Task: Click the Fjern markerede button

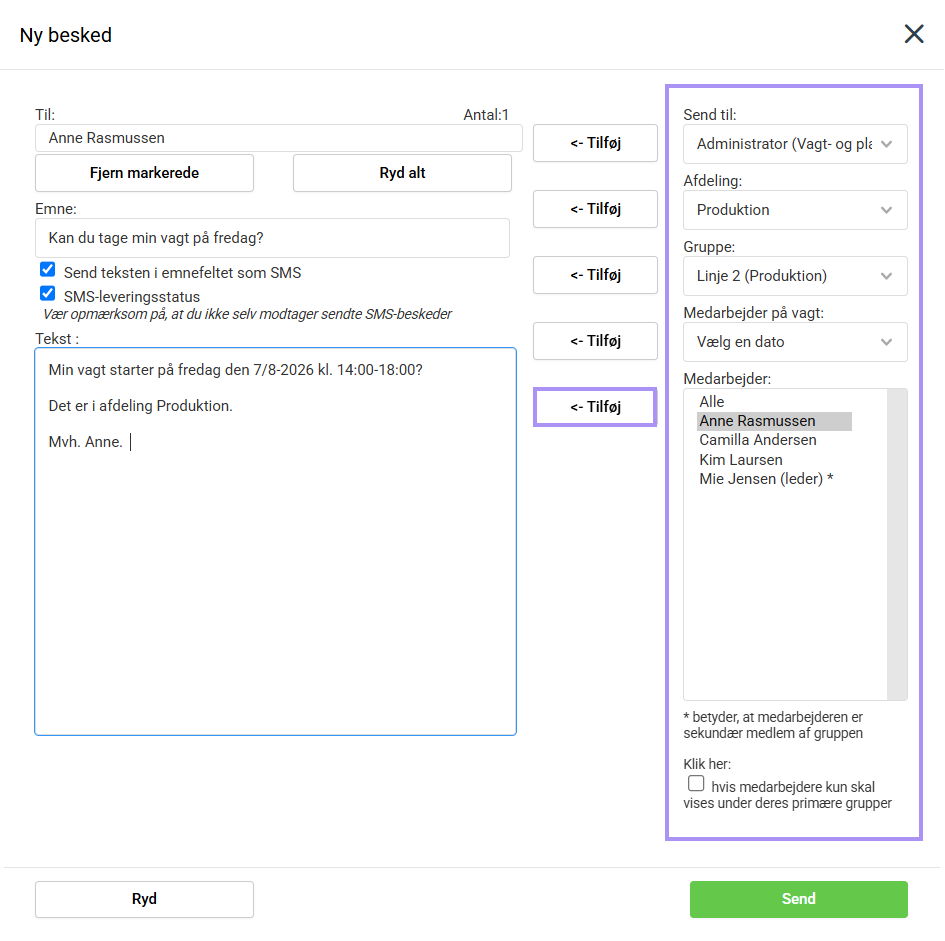Action: [145, 173]
